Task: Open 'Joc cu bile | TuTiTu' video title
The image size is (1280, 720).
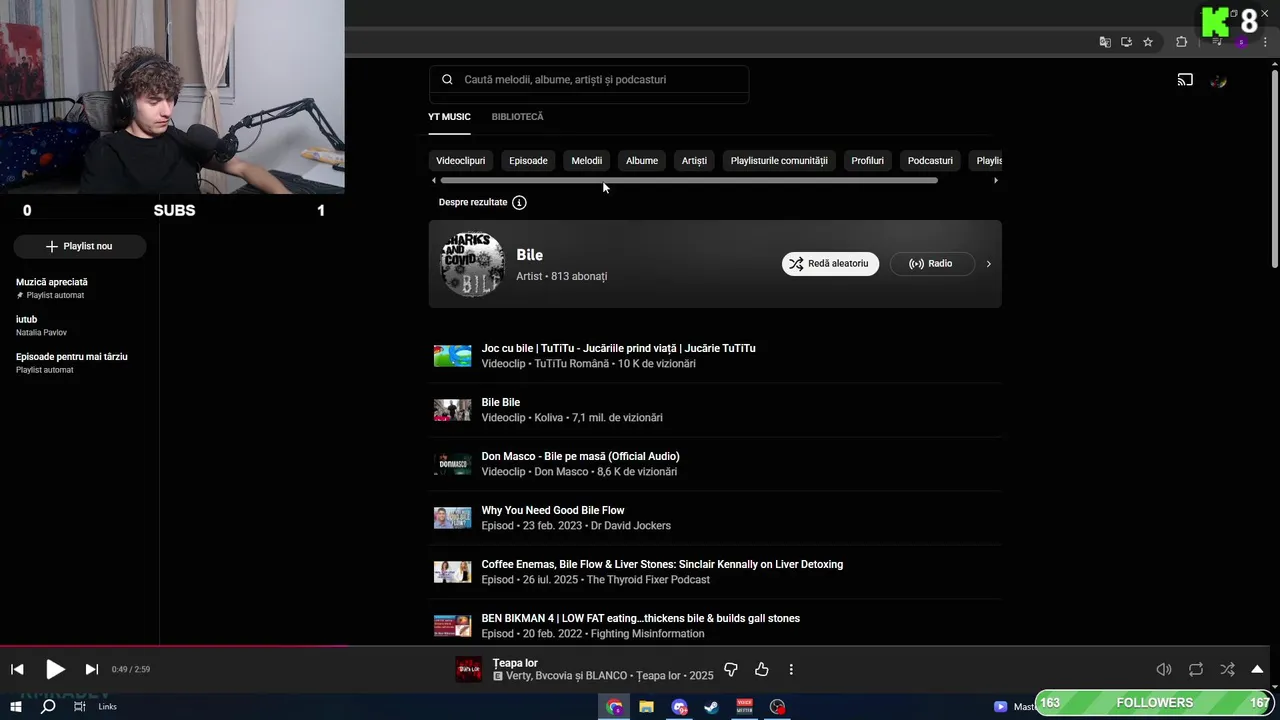Action: [x=618, y=349]
